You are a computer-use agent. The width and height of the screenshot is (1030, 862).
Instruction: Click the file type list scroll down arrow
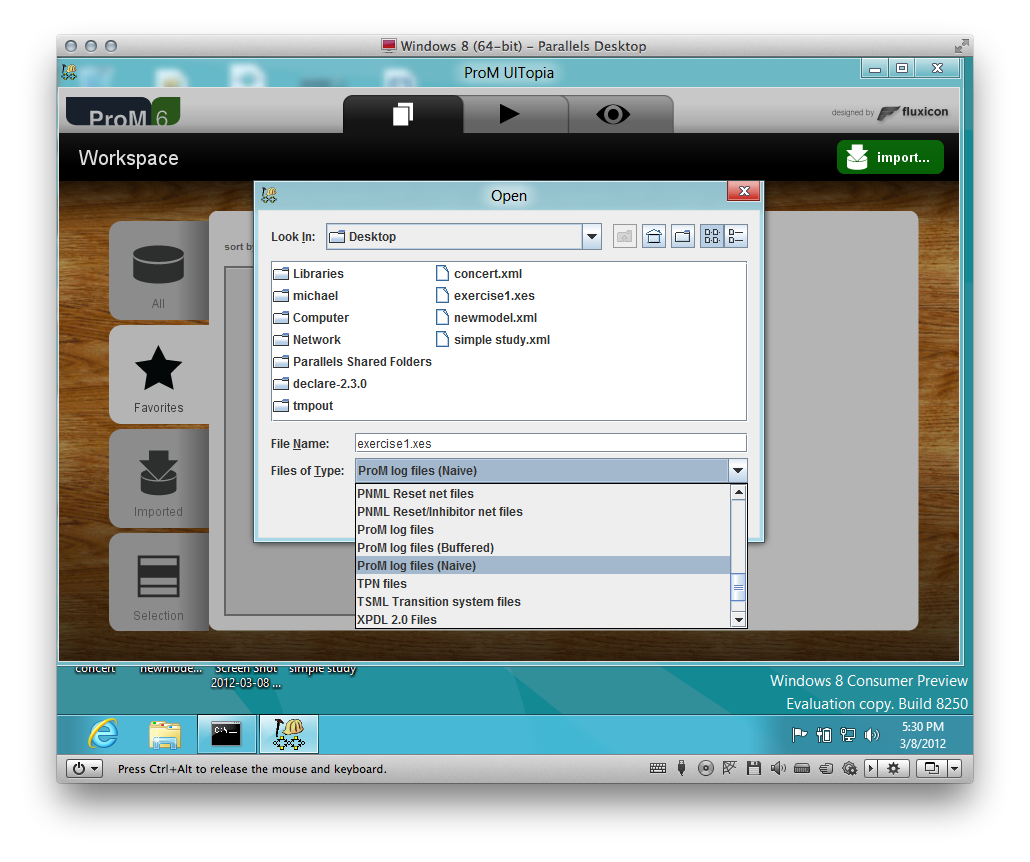tap(739, 620)
